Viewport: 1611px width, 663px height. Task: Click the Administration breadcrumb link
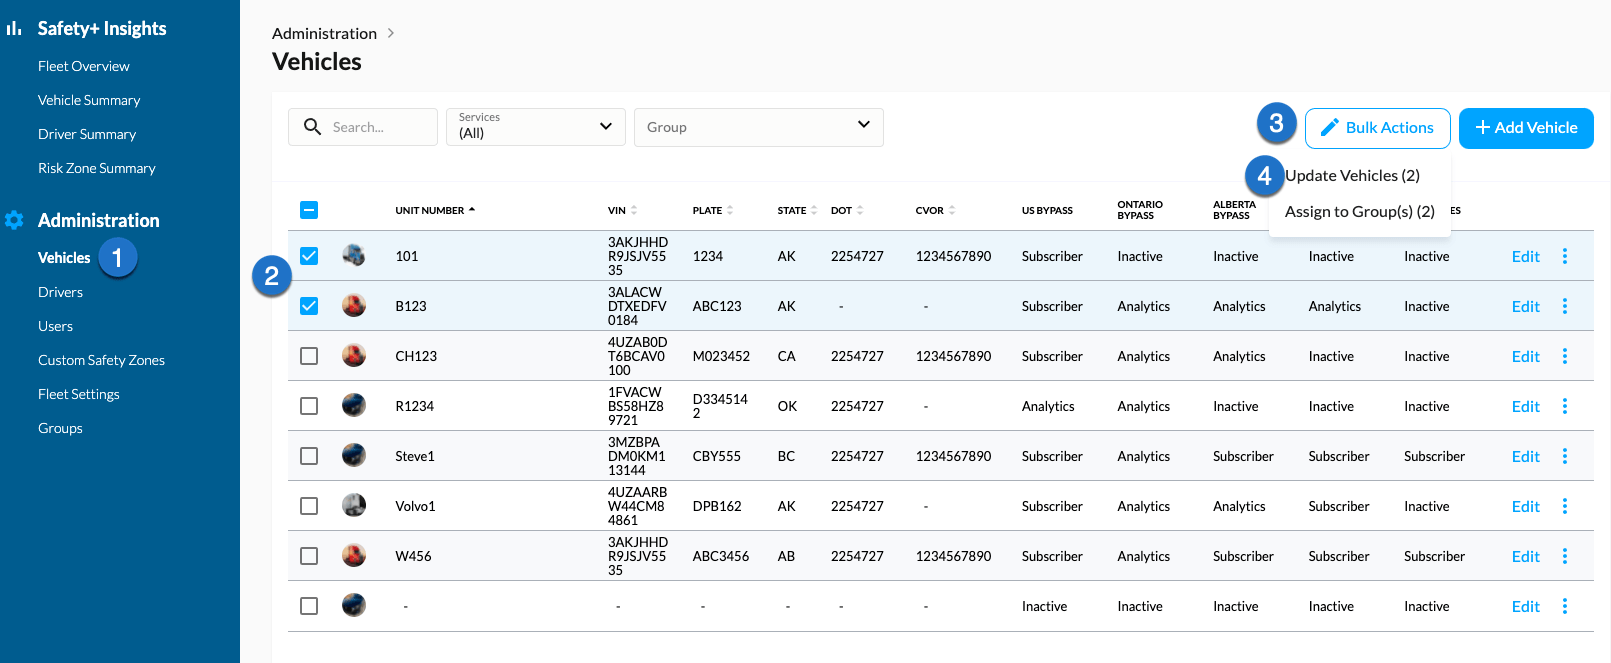pyautogui.click(x=324, y=33)
